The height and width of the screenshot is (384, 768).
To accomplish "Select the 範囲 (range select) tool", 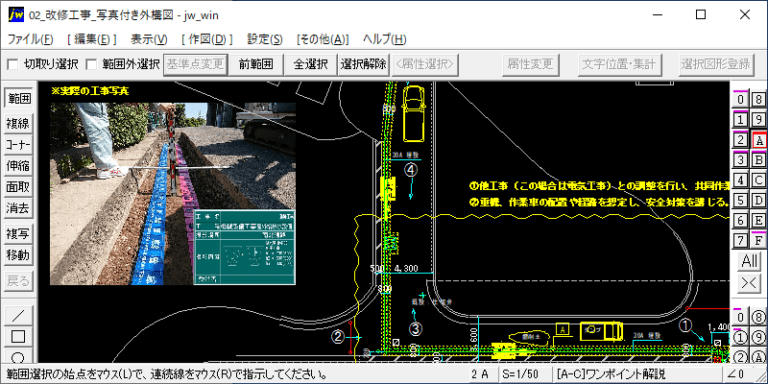I will [x=19, y=98].
